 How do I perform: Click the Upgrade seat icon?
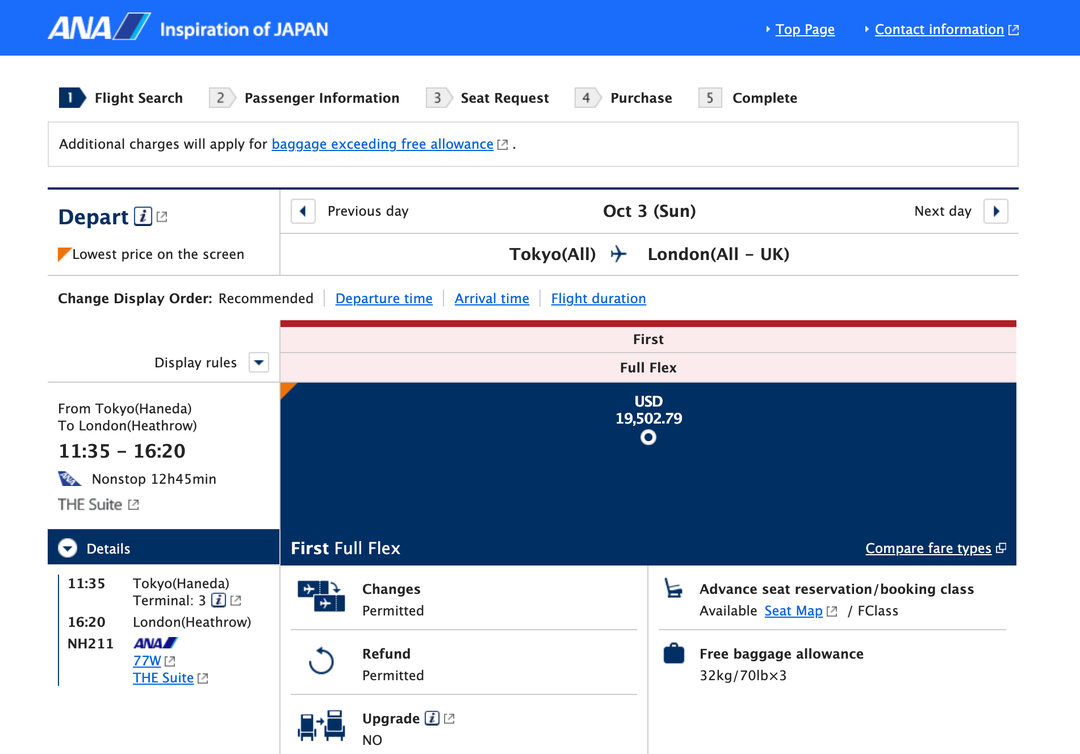[x=321, y=725]
